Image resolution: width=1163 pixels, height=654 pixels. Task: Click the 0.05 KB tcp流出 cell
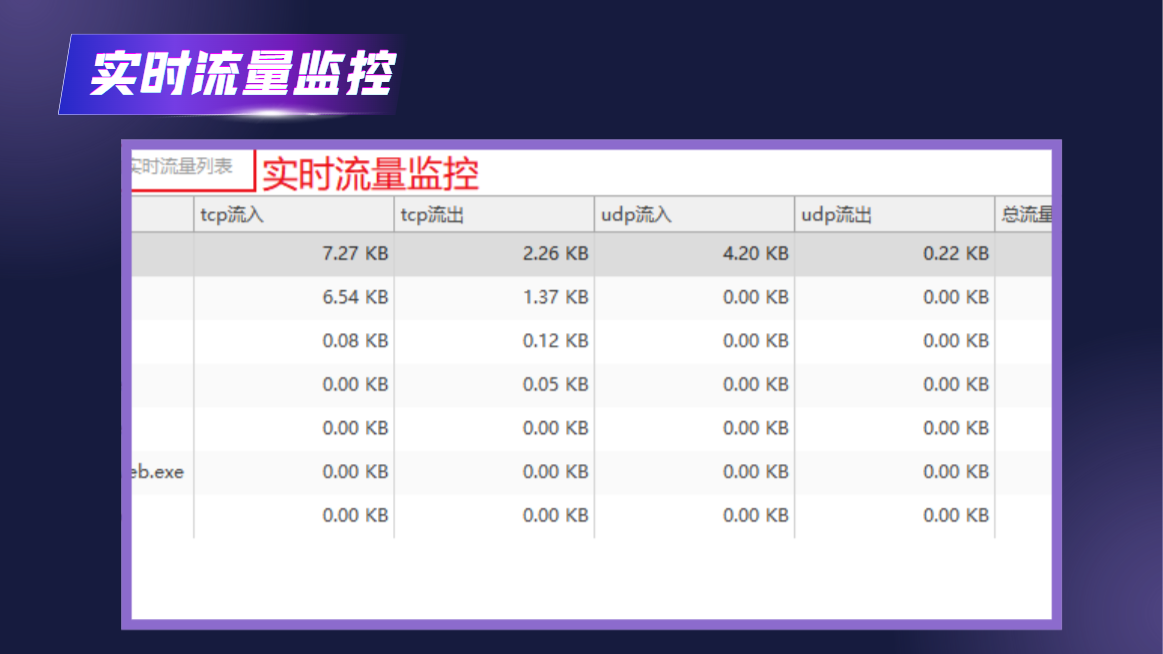click(x=494, y=385)
